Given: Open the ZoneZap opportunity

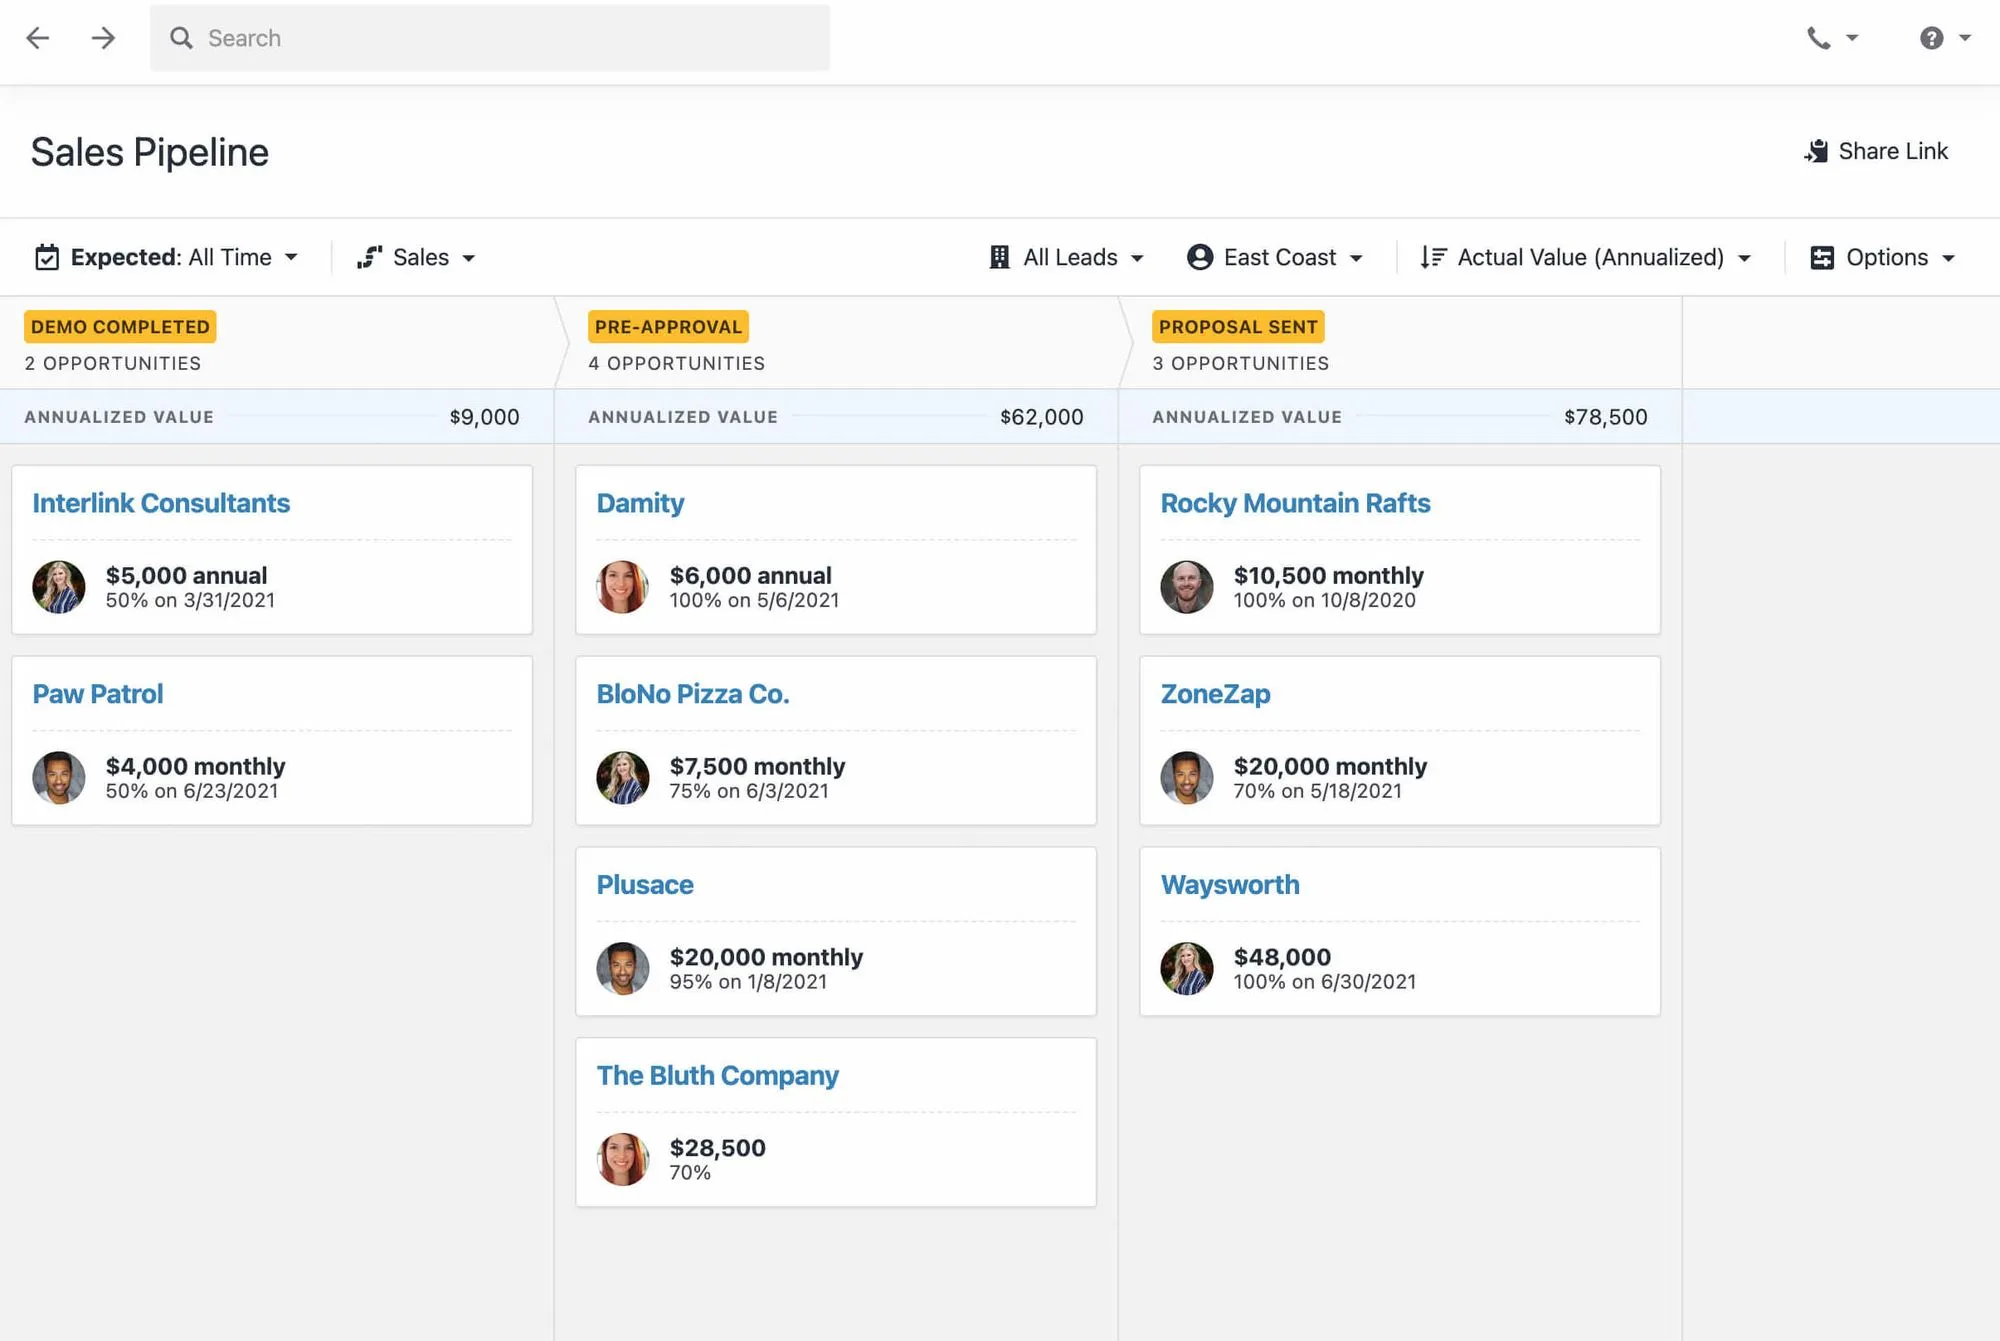Looking at the screenshot, I should [1215, 693].
